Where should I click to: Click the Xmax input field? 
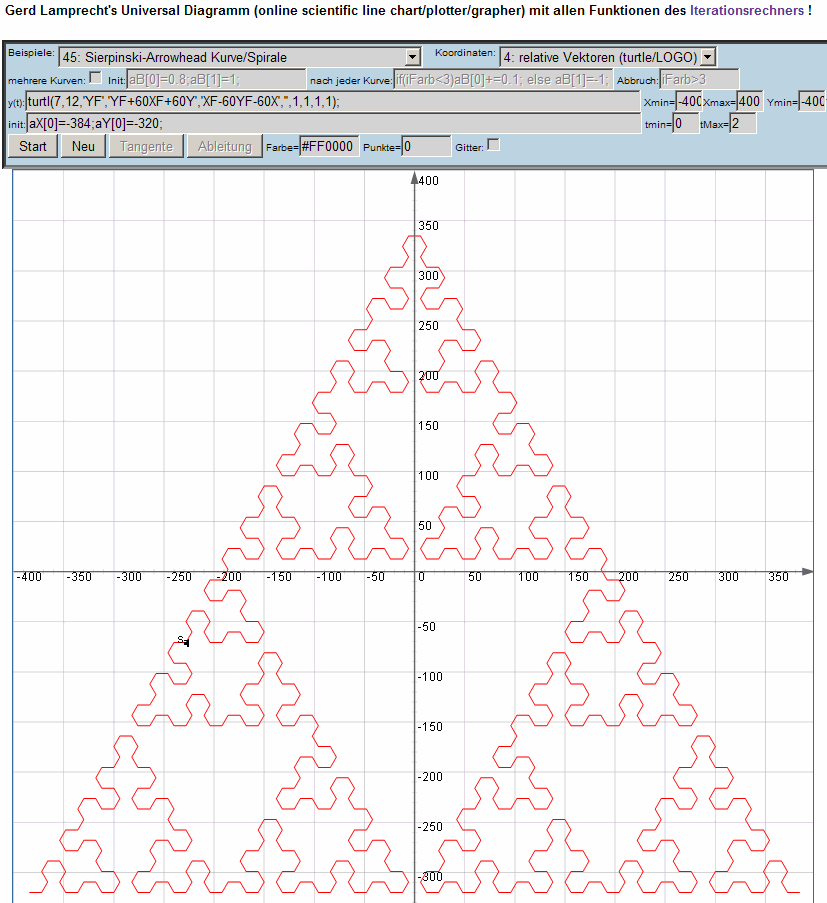click(750, 102)
